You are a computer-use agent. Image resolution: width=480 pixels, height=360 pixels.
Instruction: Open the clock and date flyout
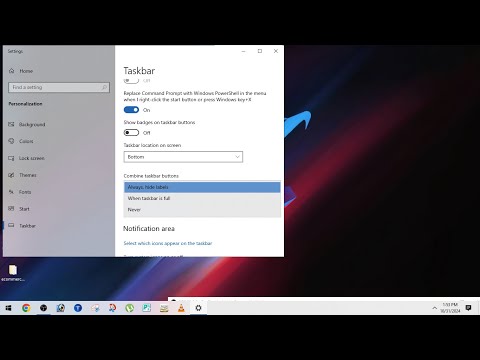coord(450,308)
